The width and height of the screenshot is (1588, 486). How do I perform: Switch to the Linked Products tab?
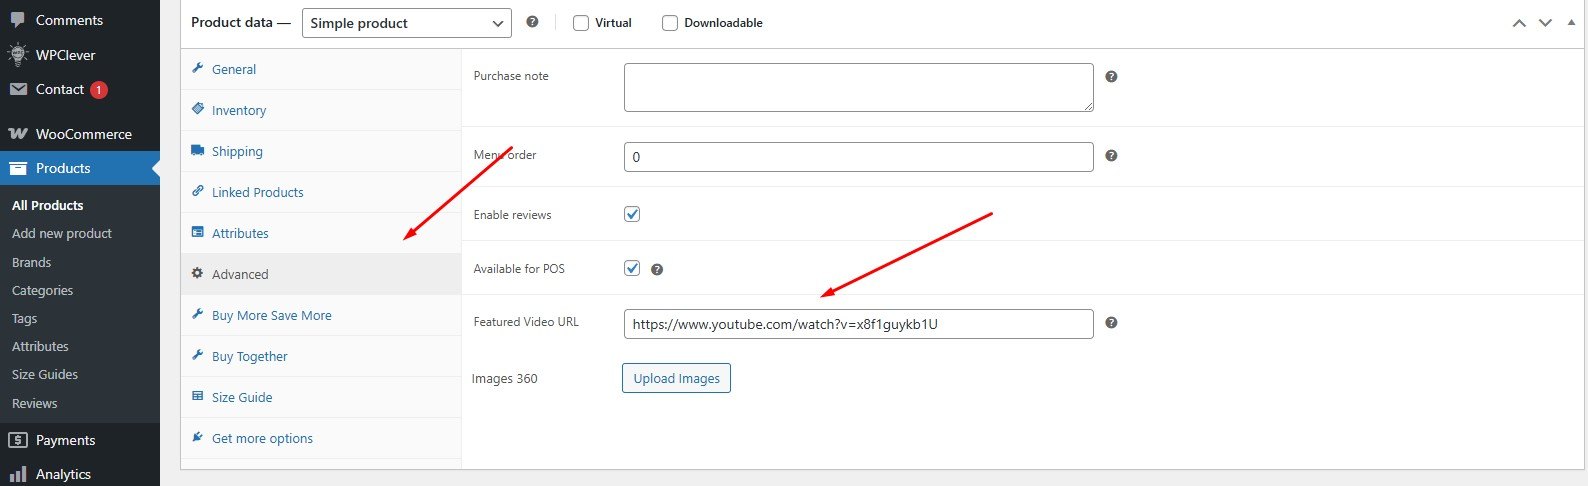[321, 192]
